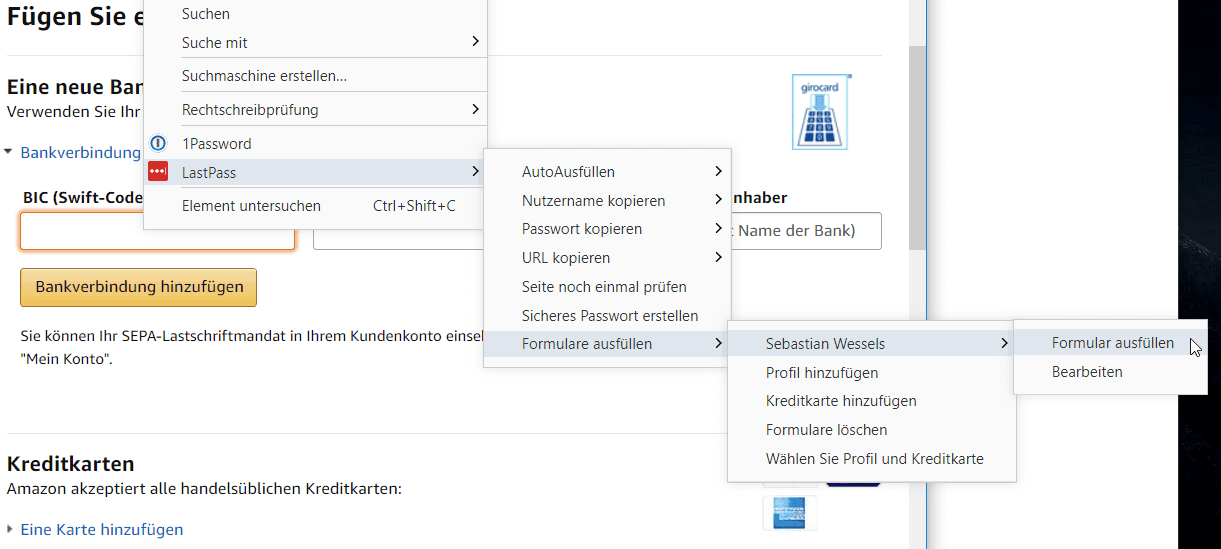
Task: Click the Ctrl+Shift+C shortcut text
Action: pyautogui.click(x=414, y=206)
